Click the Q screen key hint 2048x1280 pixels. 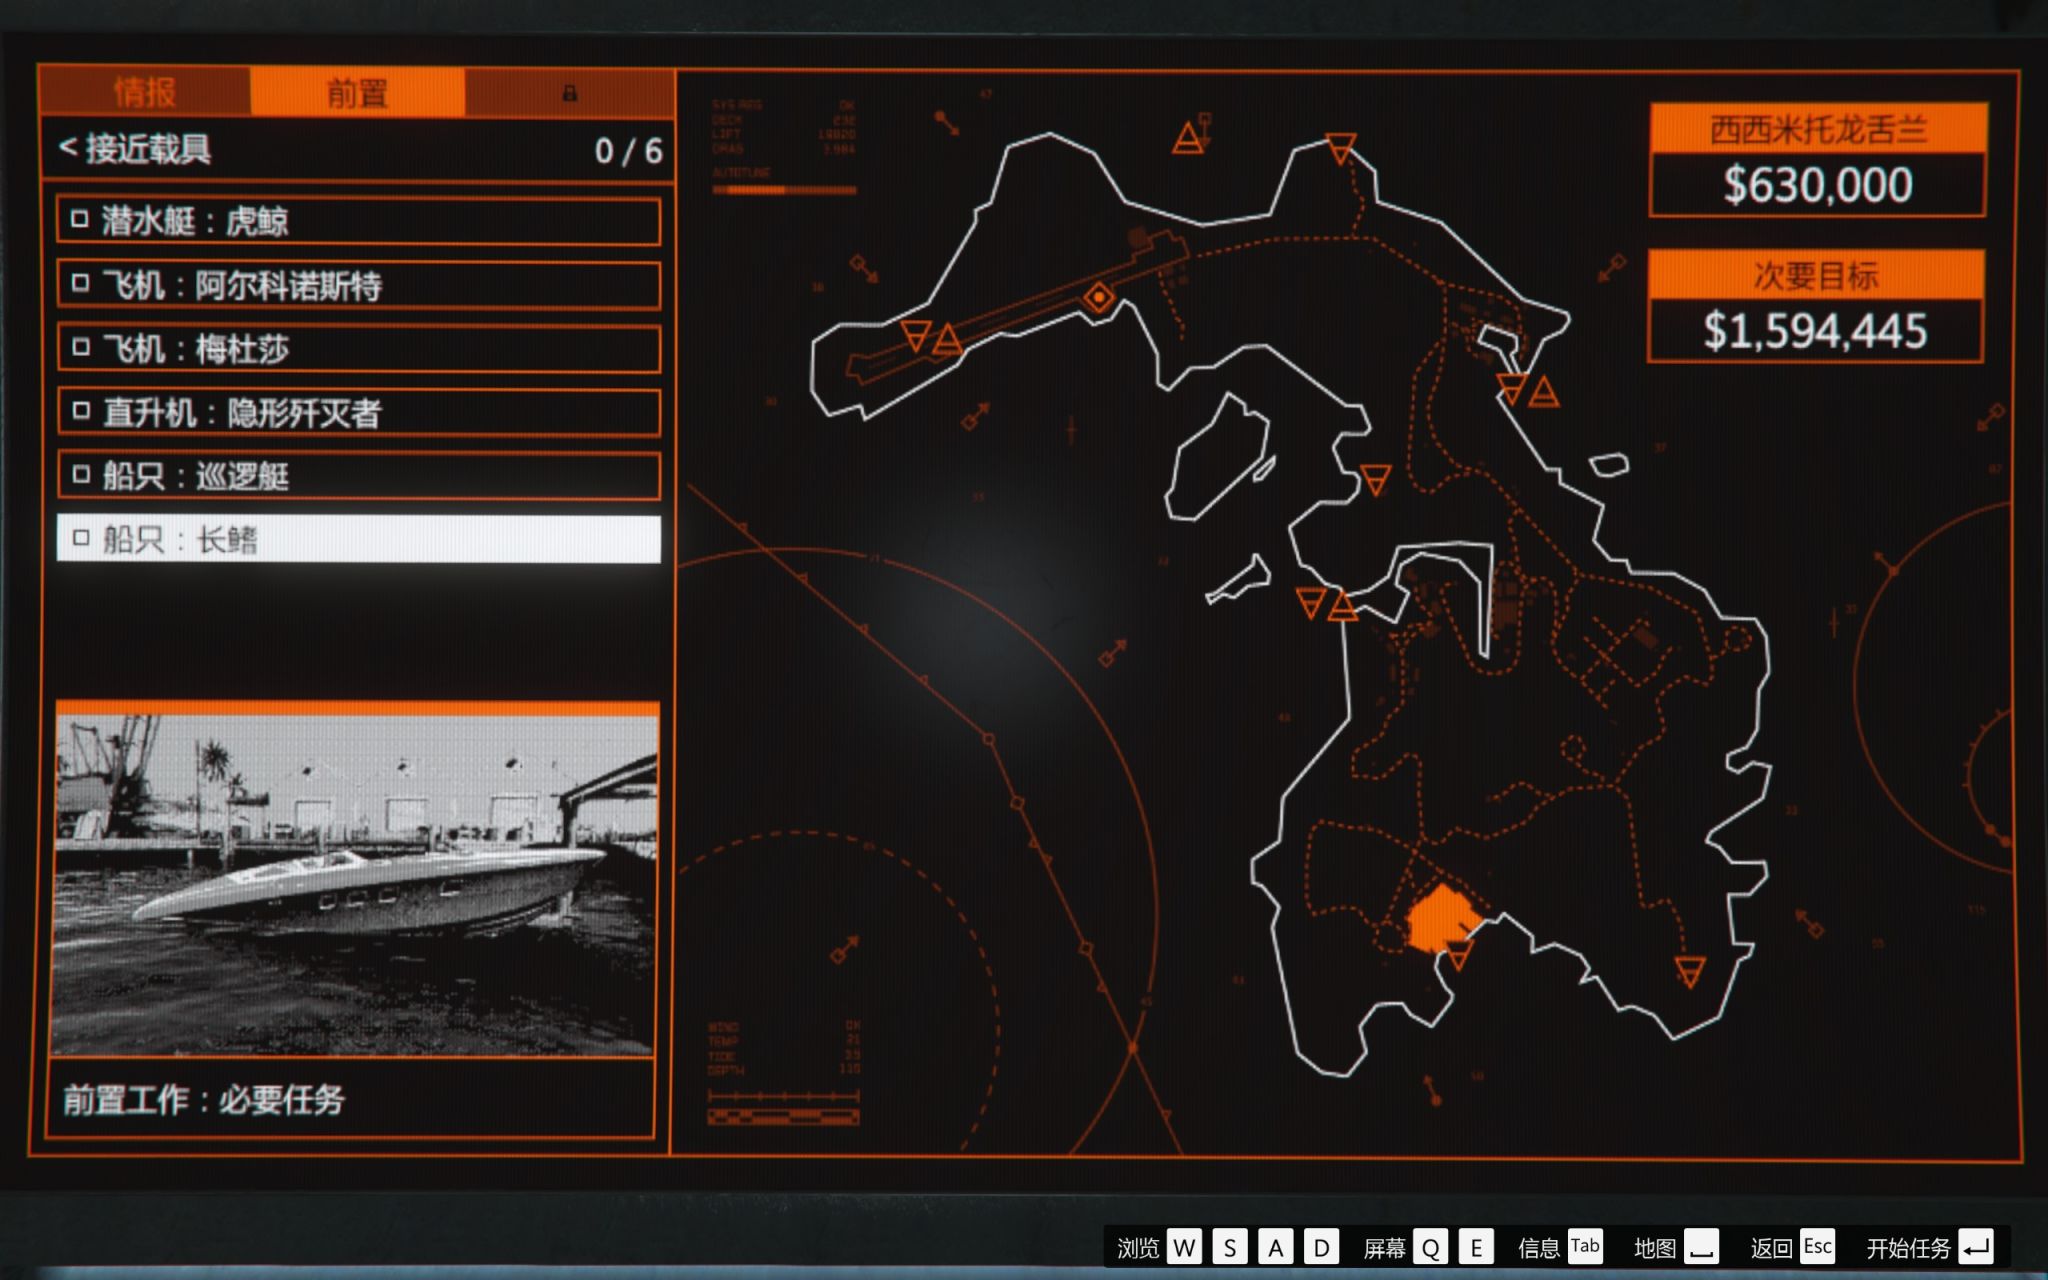[1430, 1247]
